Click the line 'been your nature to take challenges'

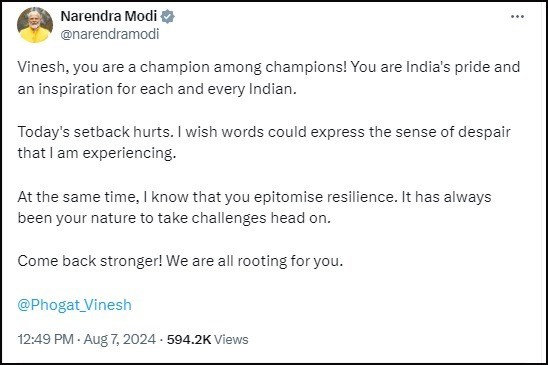[174, 219]
